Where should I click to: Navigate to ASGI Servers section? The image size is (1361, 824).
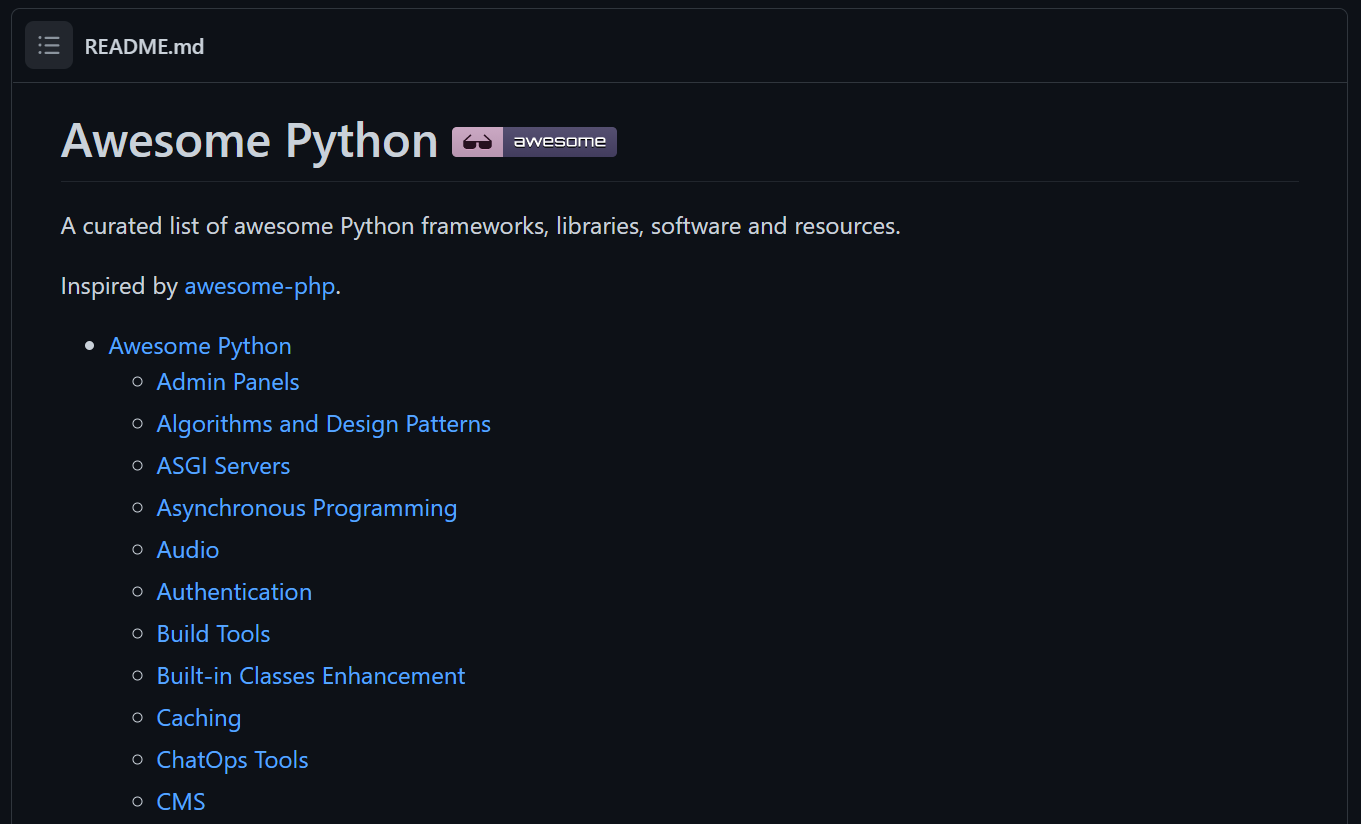click(x=224, y=466)
